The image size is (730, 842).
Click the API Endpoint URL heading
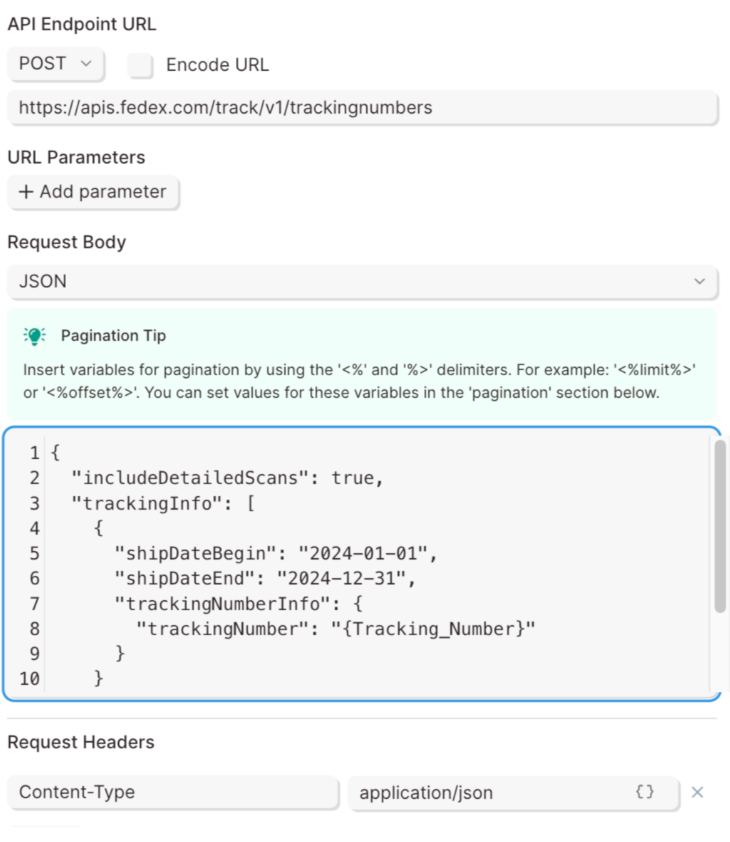pyautogui.click(x=82, y=24)
